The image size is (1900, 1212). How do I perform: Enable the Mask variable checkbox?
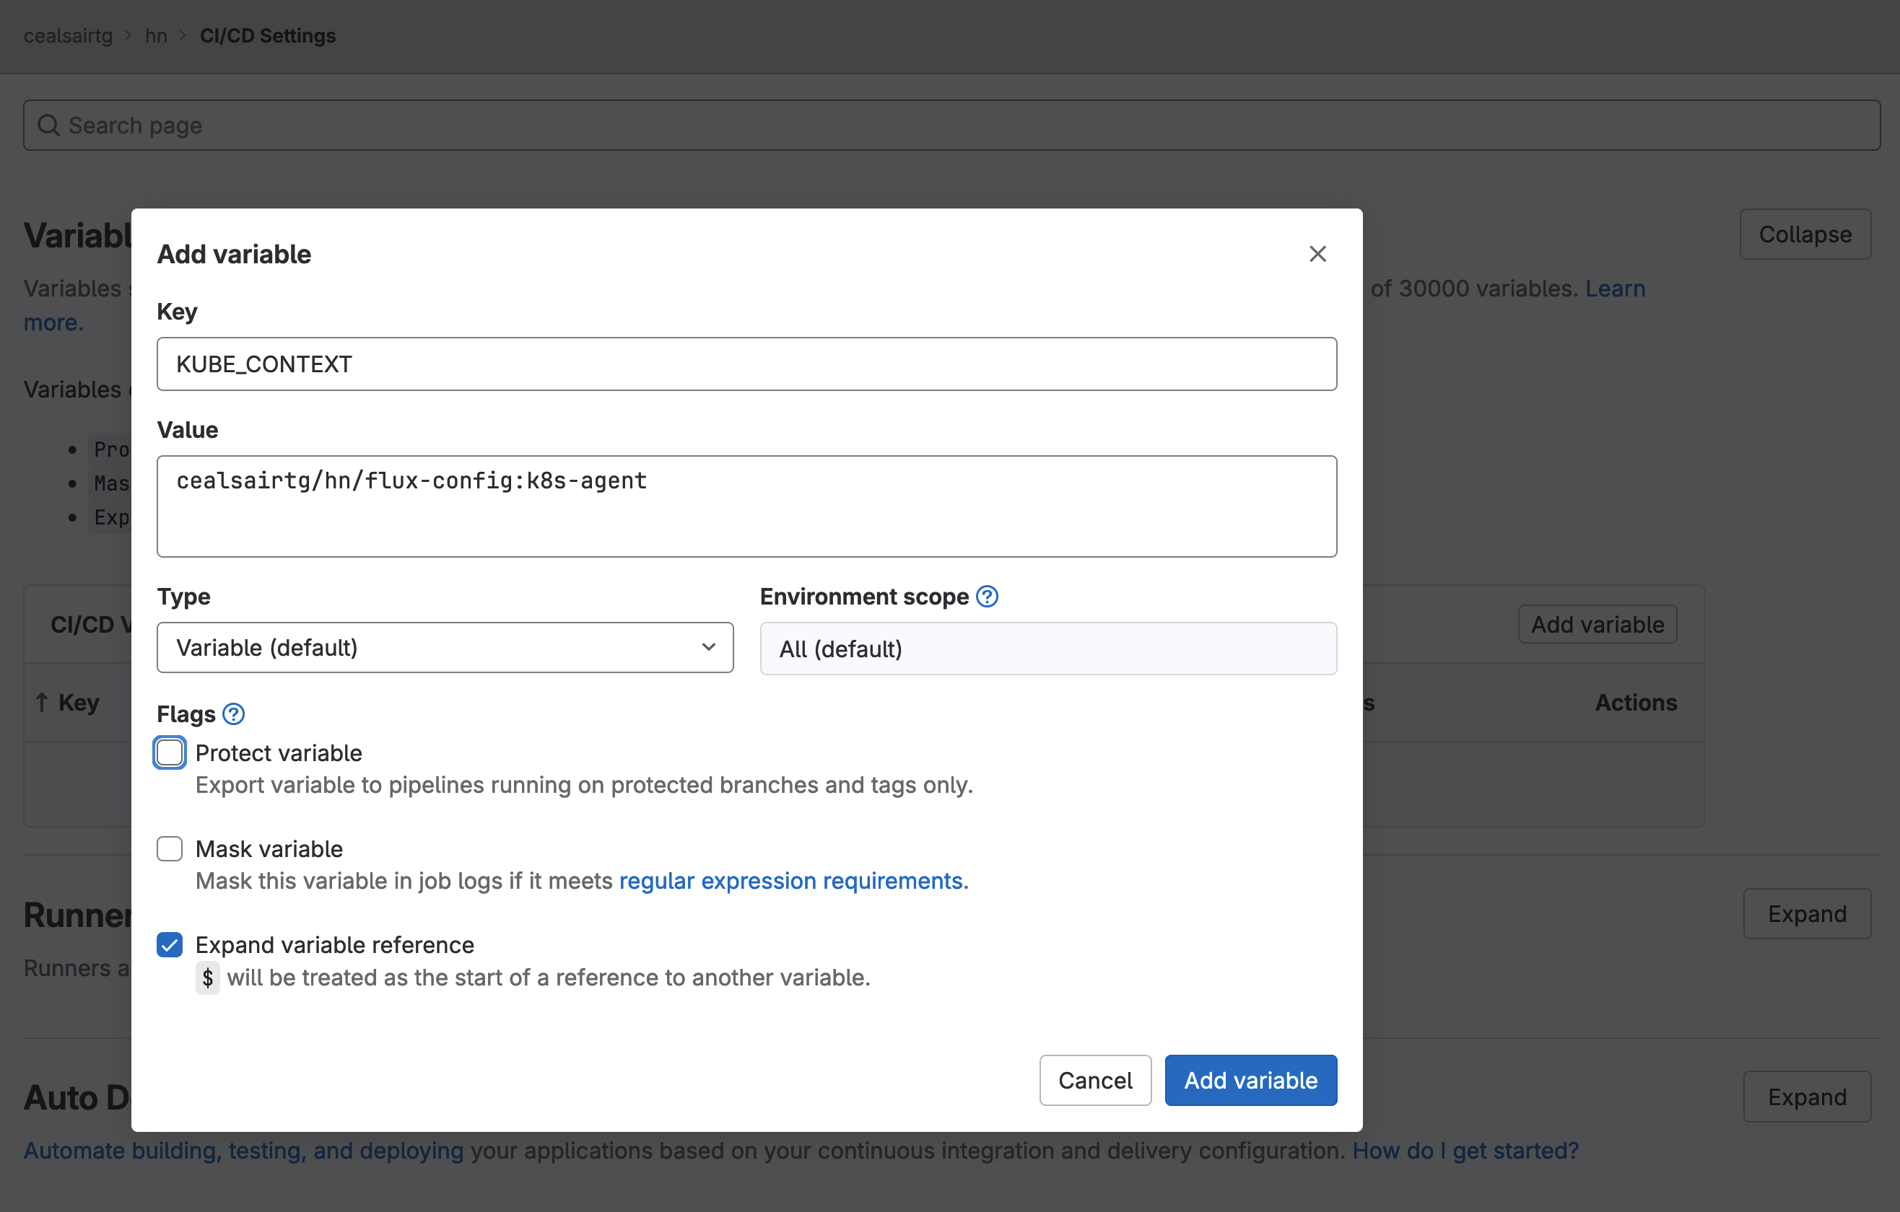tap(170, 849)
